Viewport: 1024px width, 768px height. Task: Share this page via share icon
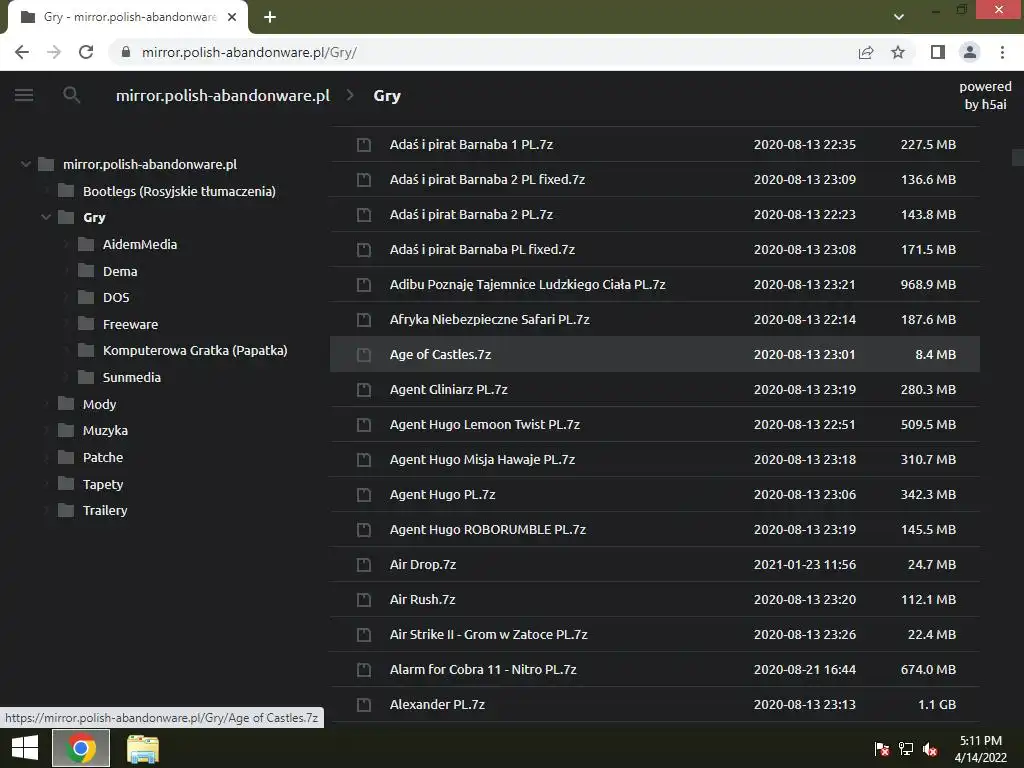(866, 52)
